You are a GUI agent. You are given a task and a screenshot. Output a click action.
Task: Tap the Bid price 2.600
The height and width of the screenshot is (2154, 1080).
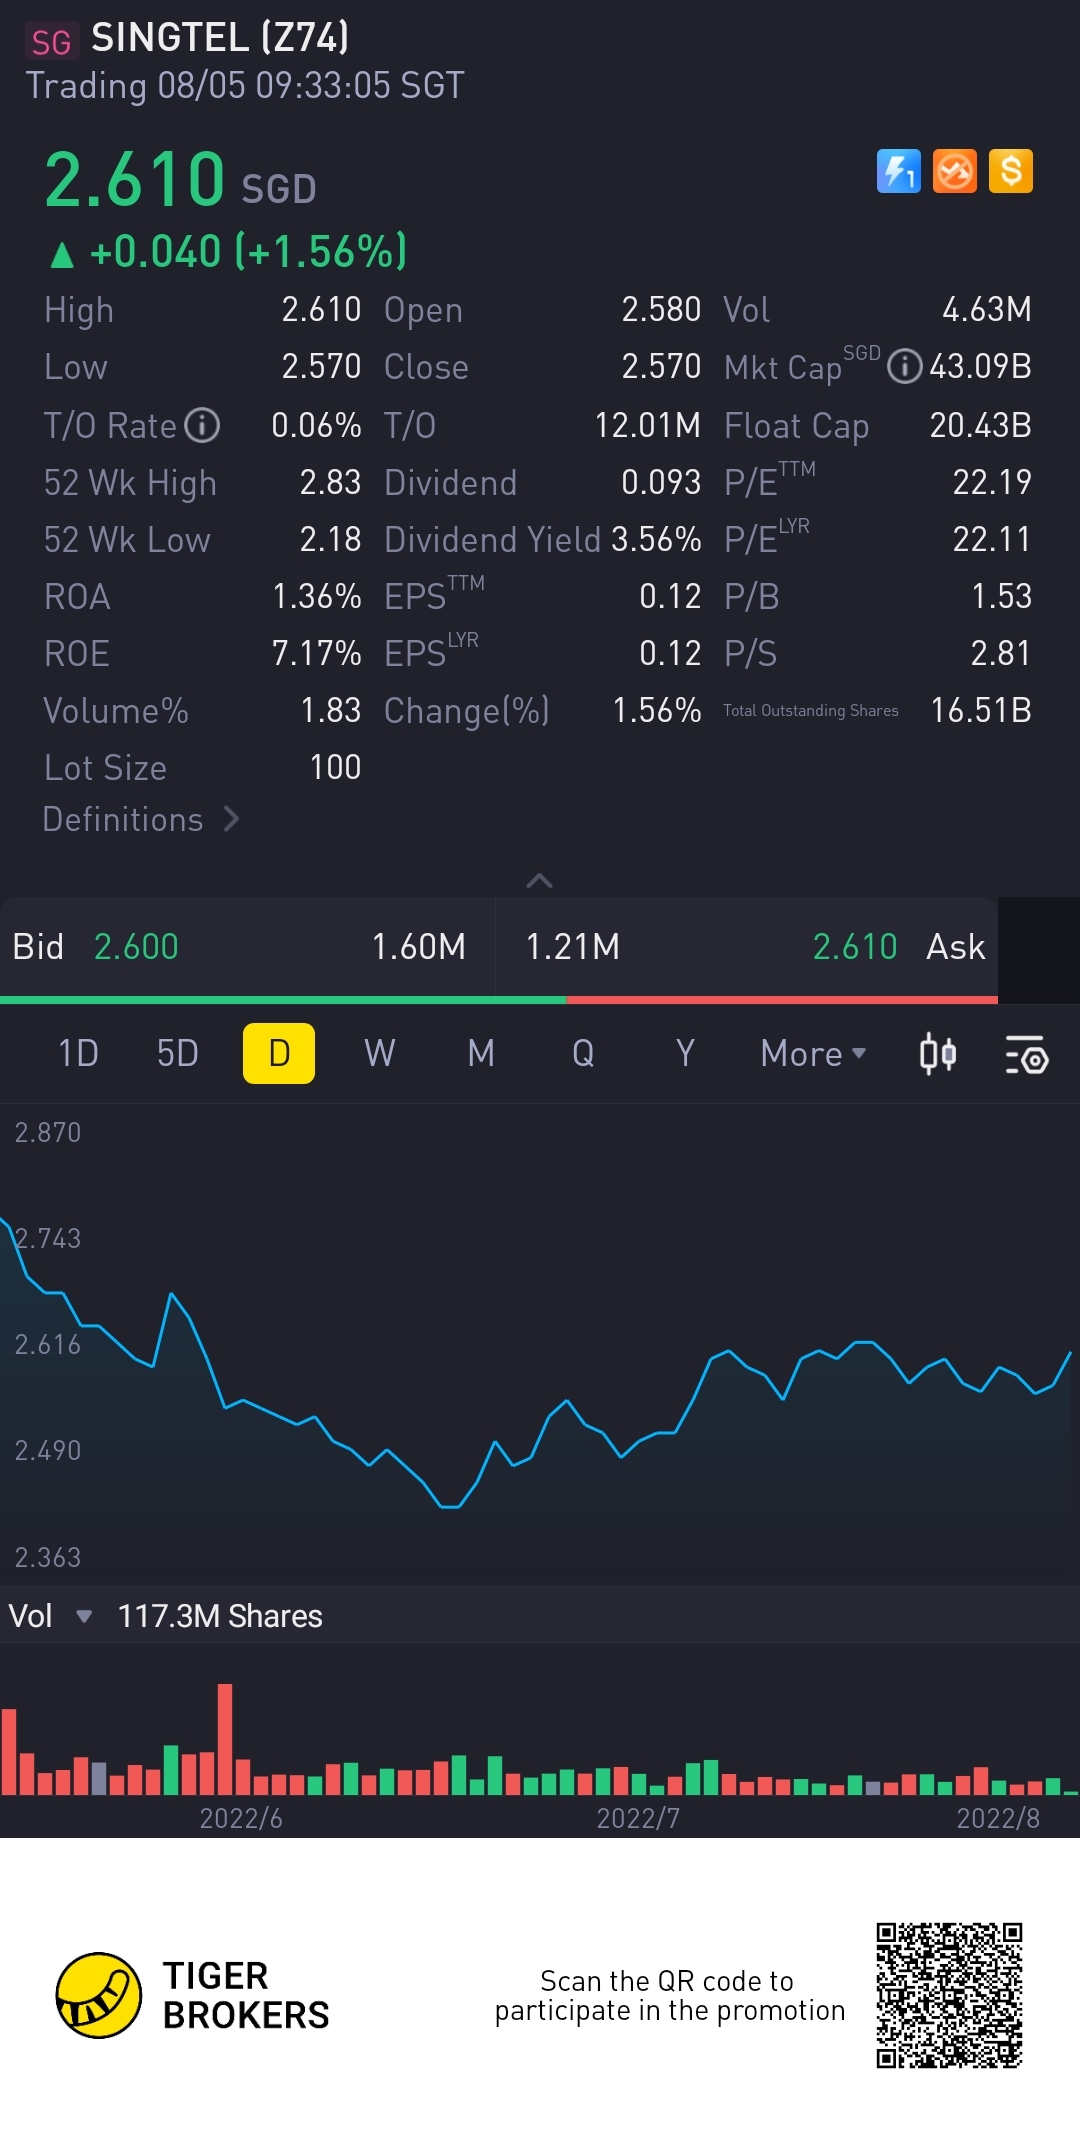coord(136,946)
